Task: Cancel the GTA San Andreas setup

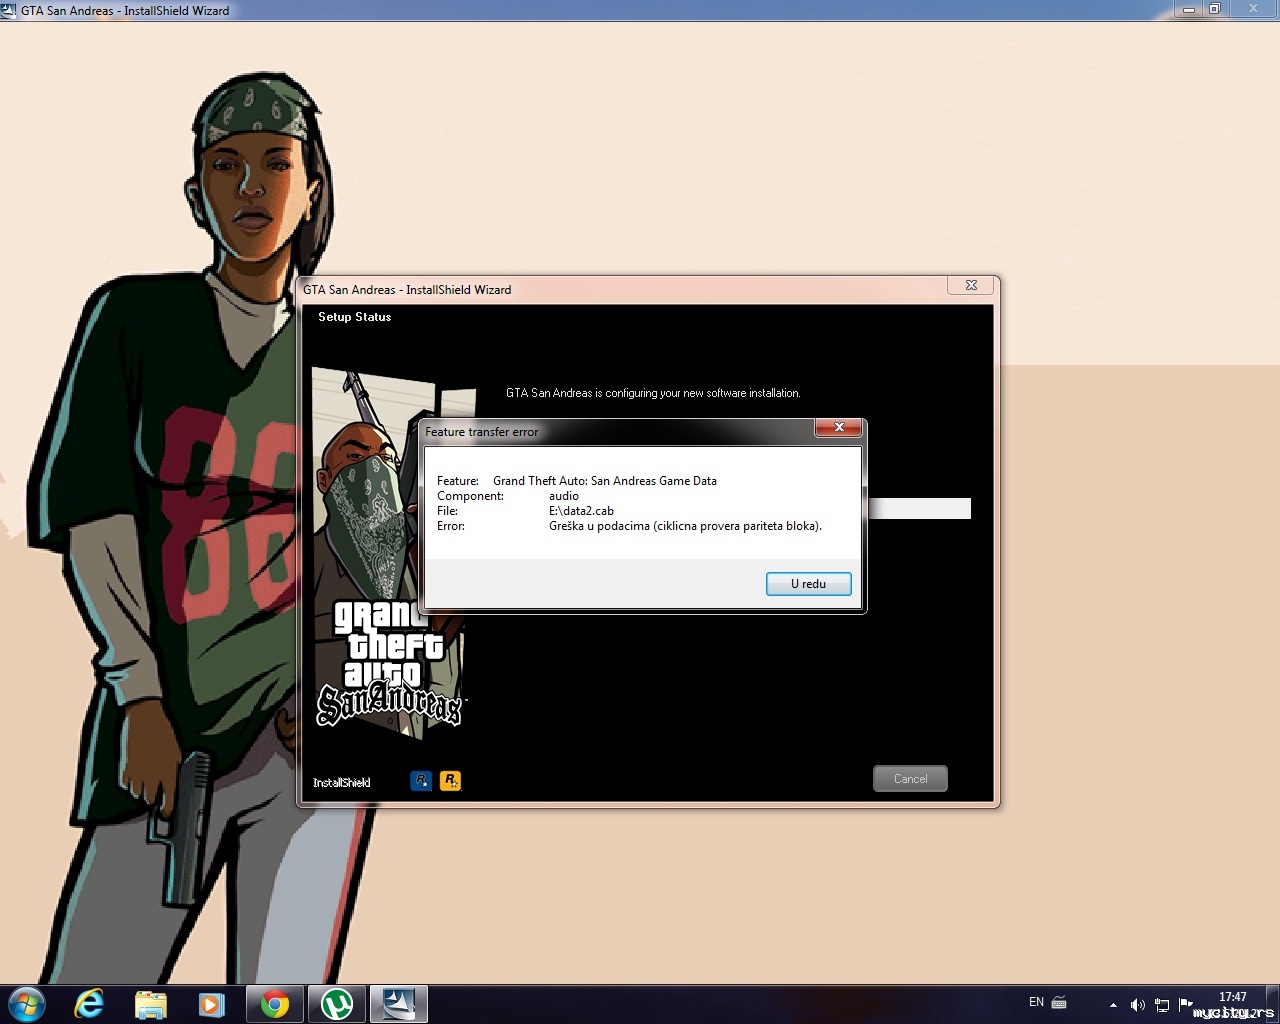Action: (910, 779)
